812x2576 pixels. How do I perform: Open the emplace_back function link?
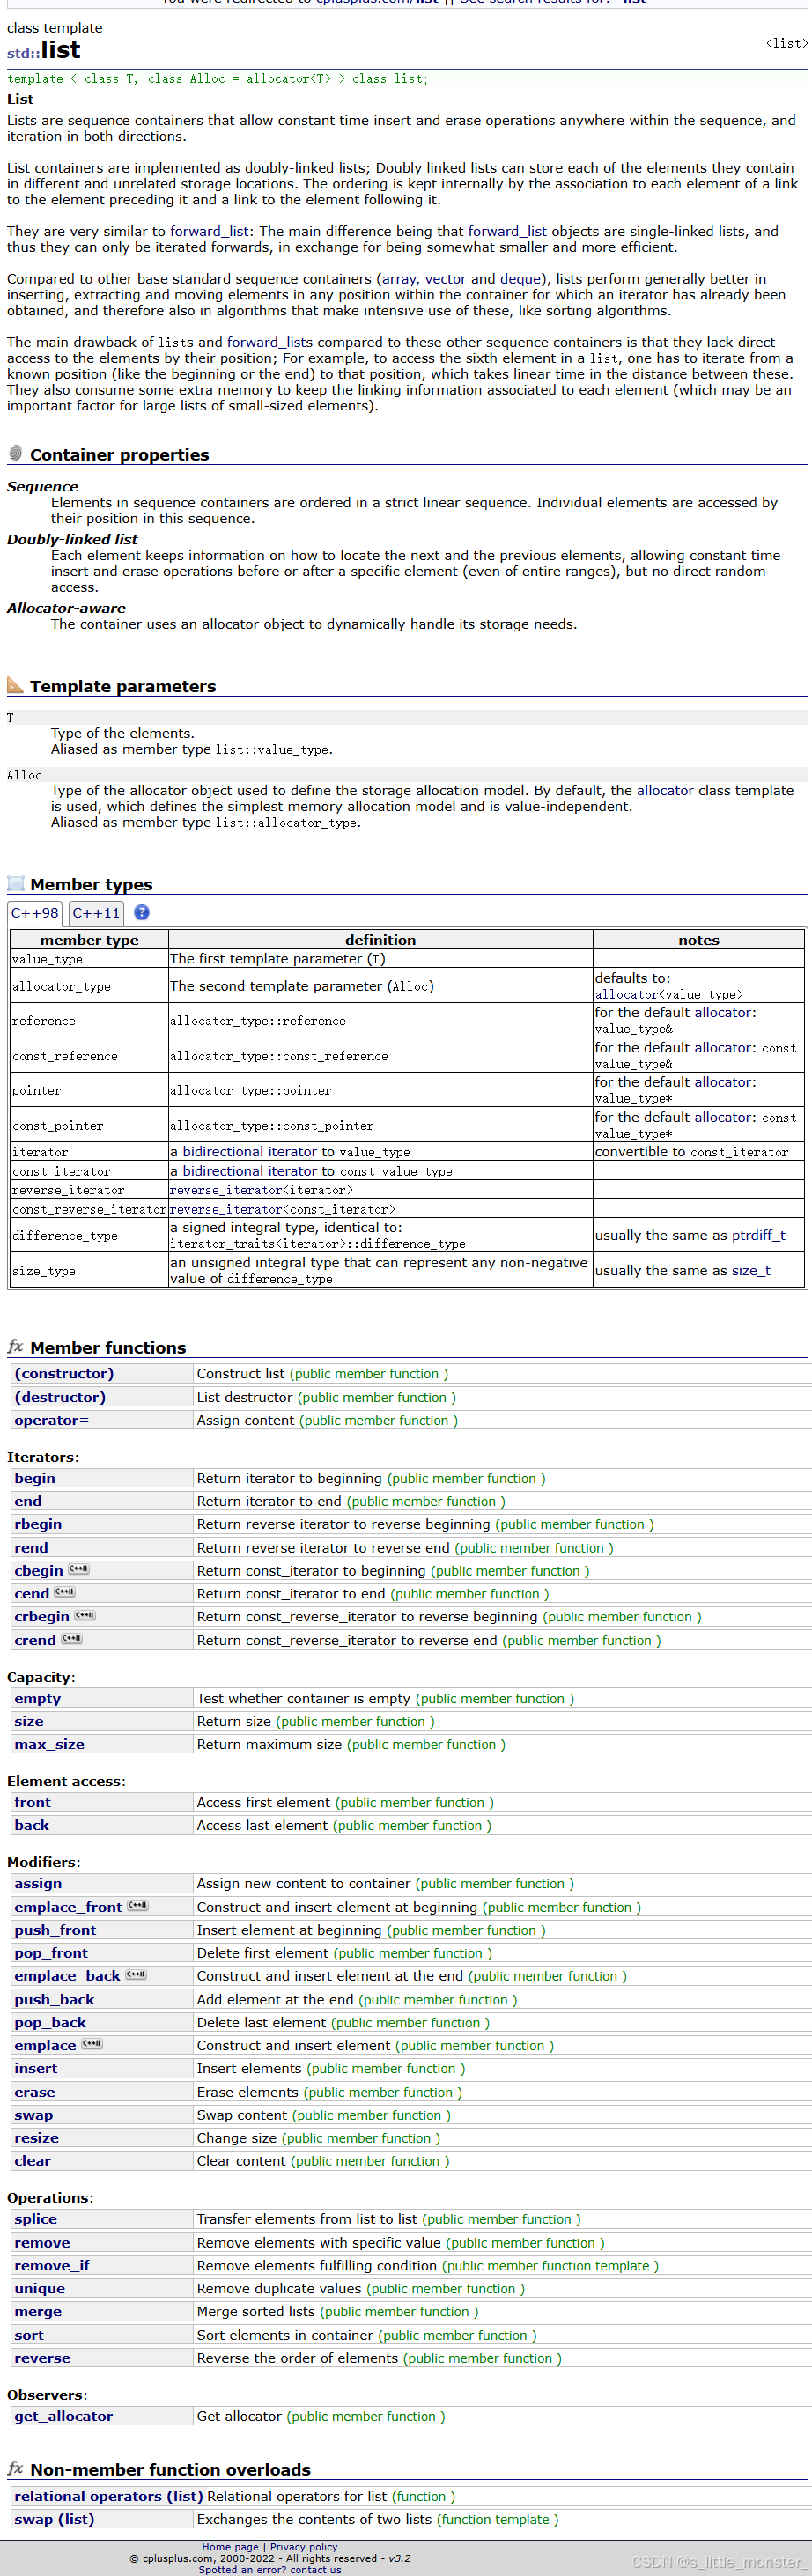(67, 1976)
